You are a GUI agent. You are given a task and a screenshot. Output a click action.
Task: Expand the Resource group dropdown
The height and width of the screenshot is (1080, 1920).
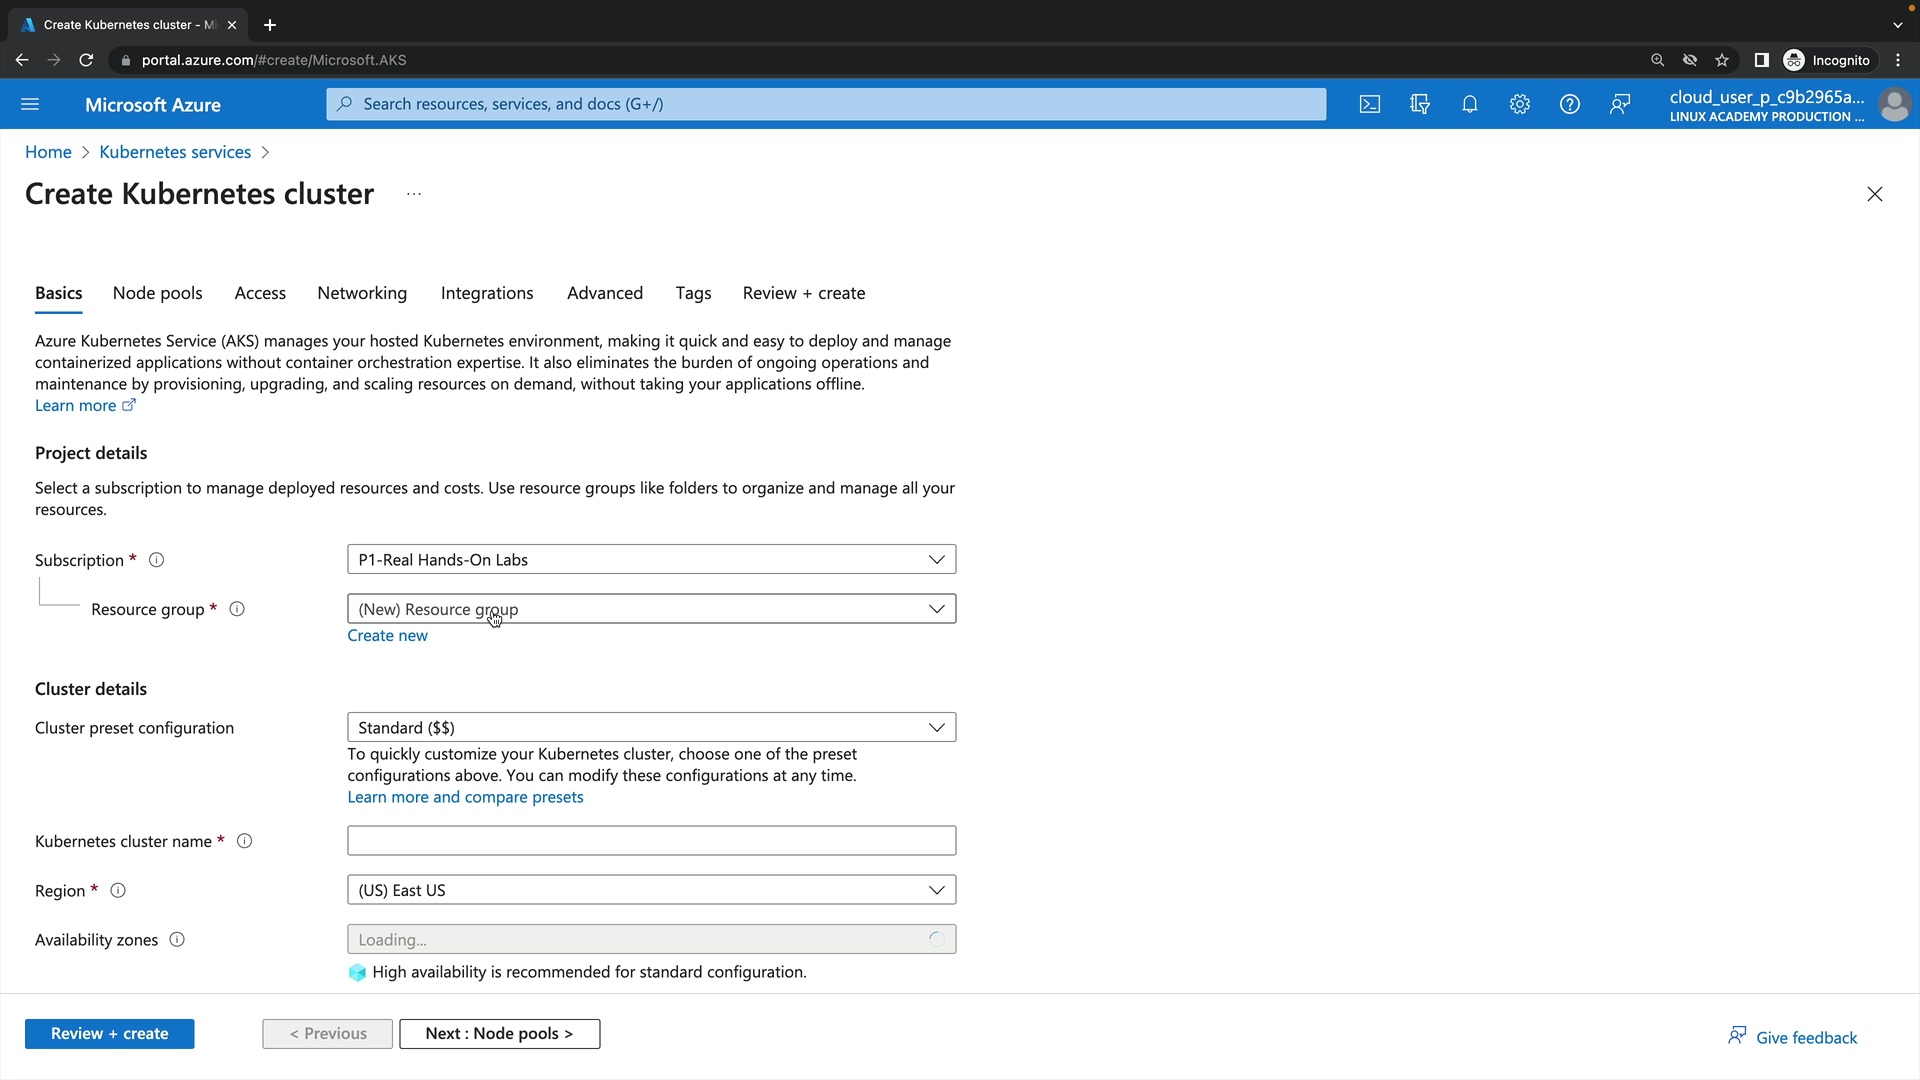click(651, 609)
